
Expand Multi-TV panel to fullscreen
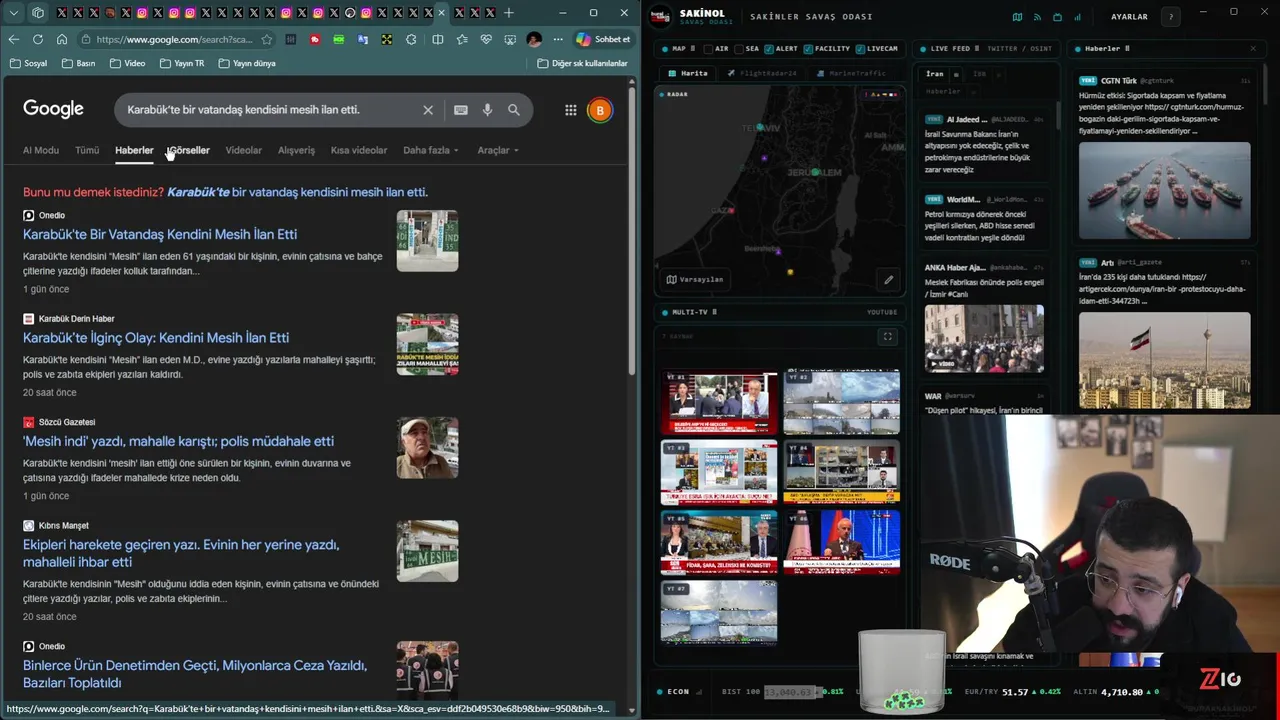click(887, 337)
